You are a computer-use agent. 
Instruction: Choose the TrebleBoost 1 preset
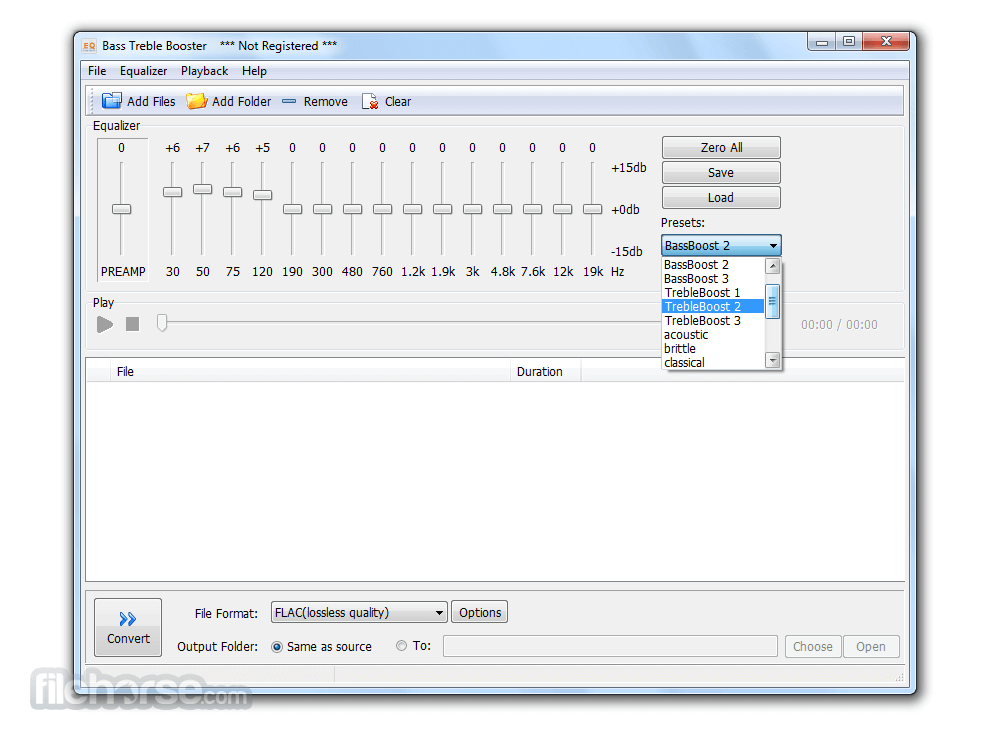(713, 292)
